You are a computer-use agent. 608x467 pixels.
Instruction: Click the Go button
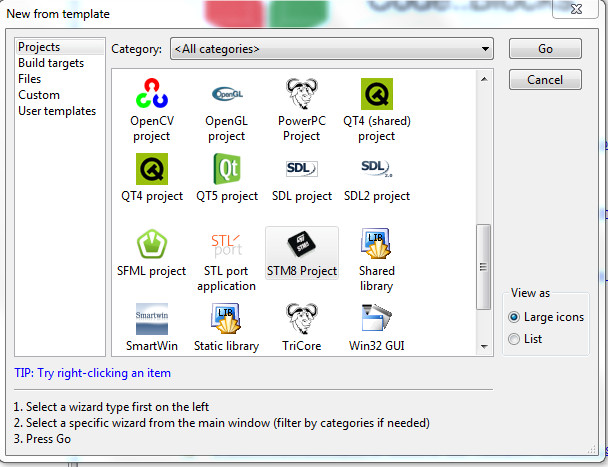(545, 49)
